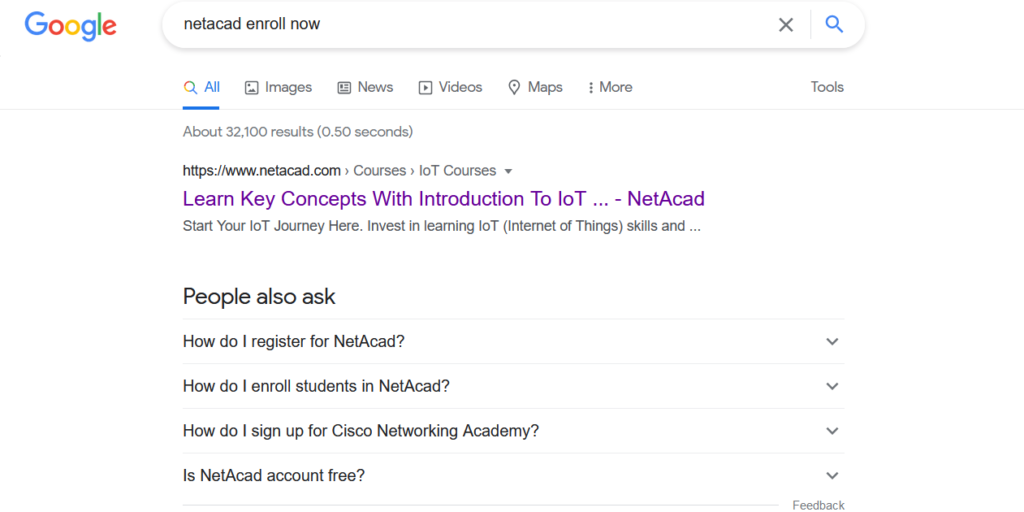Click the Google logo
This screenshot has height=512, width=1024.
click(70, 25)
